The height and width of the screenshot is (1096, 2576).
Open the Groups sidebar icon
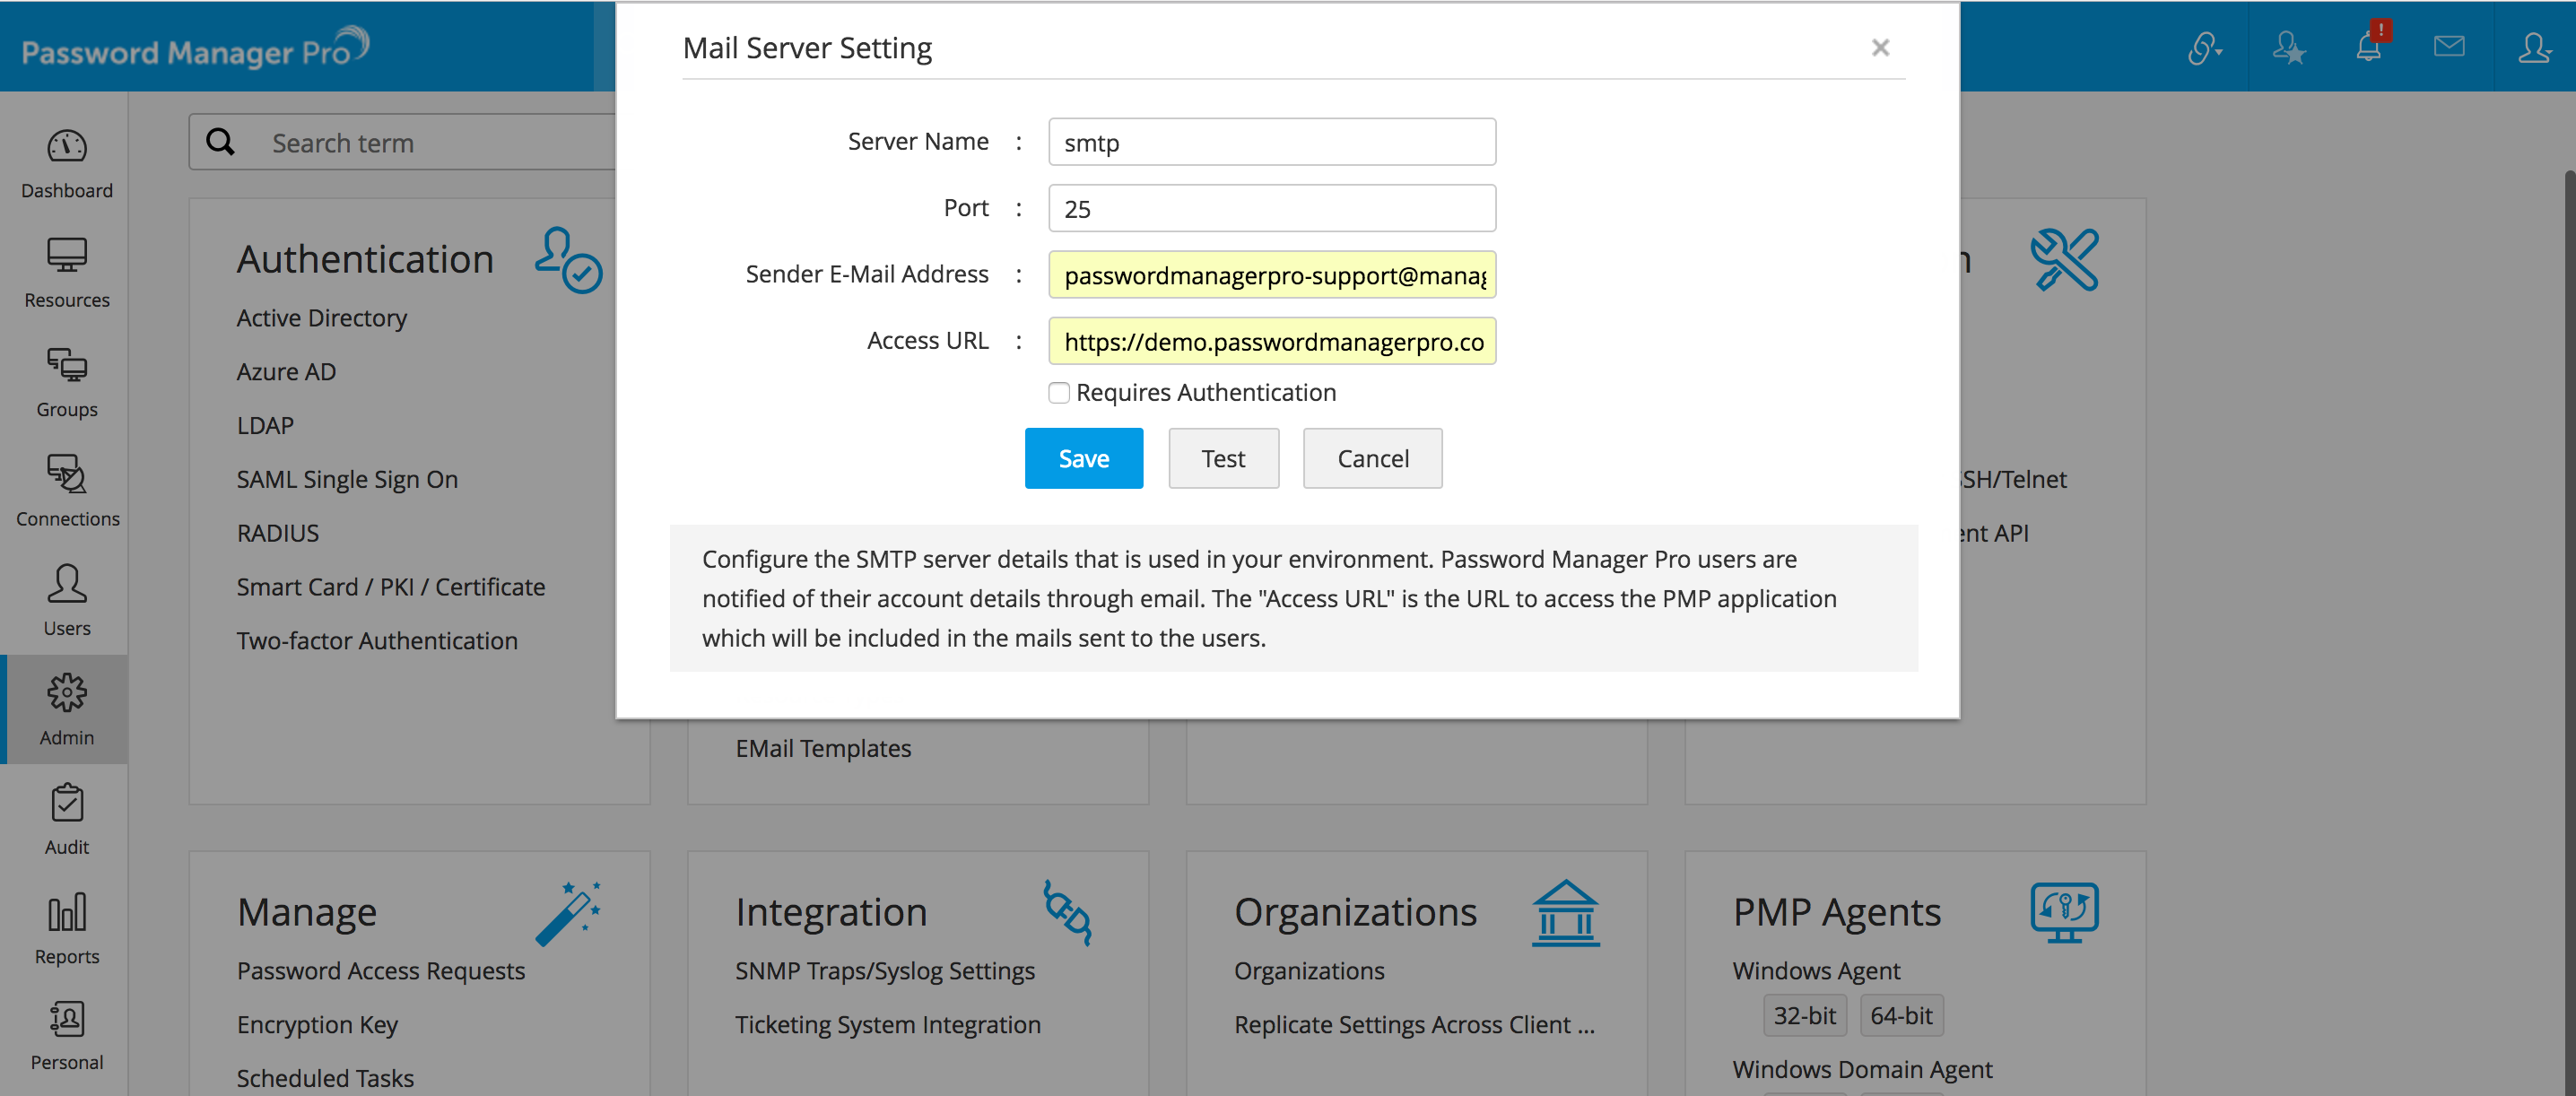(x=66, y=382)
